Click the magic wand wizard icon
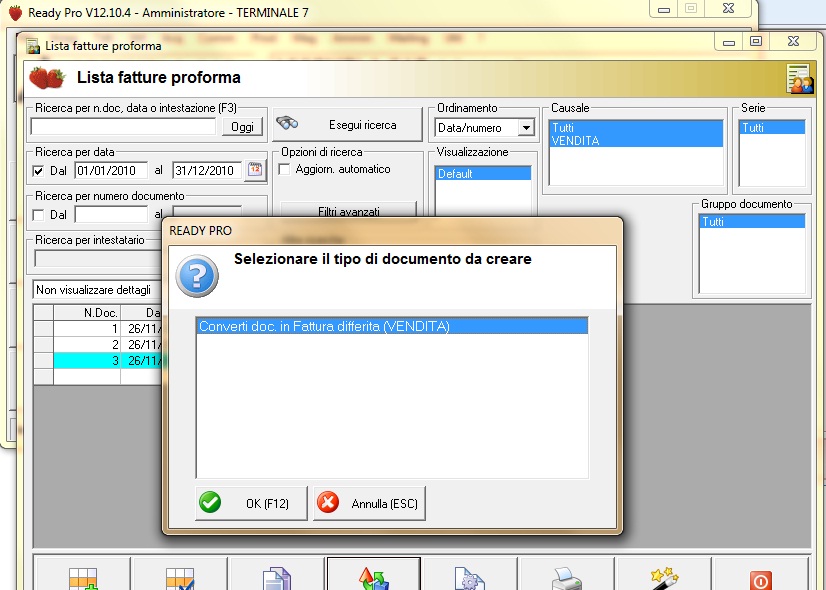The width and height of the screenshot is (826, 590). 664,578
